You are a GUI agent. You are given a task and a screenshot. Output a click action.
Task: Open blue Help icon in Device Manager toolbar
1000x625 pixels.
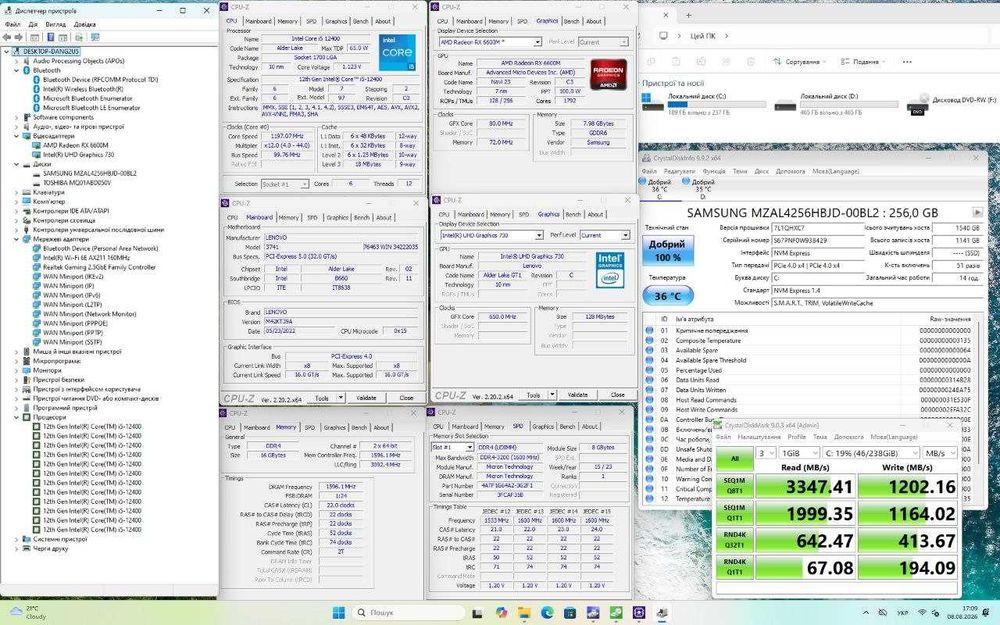pyautogui.click(x=50, y=37)
